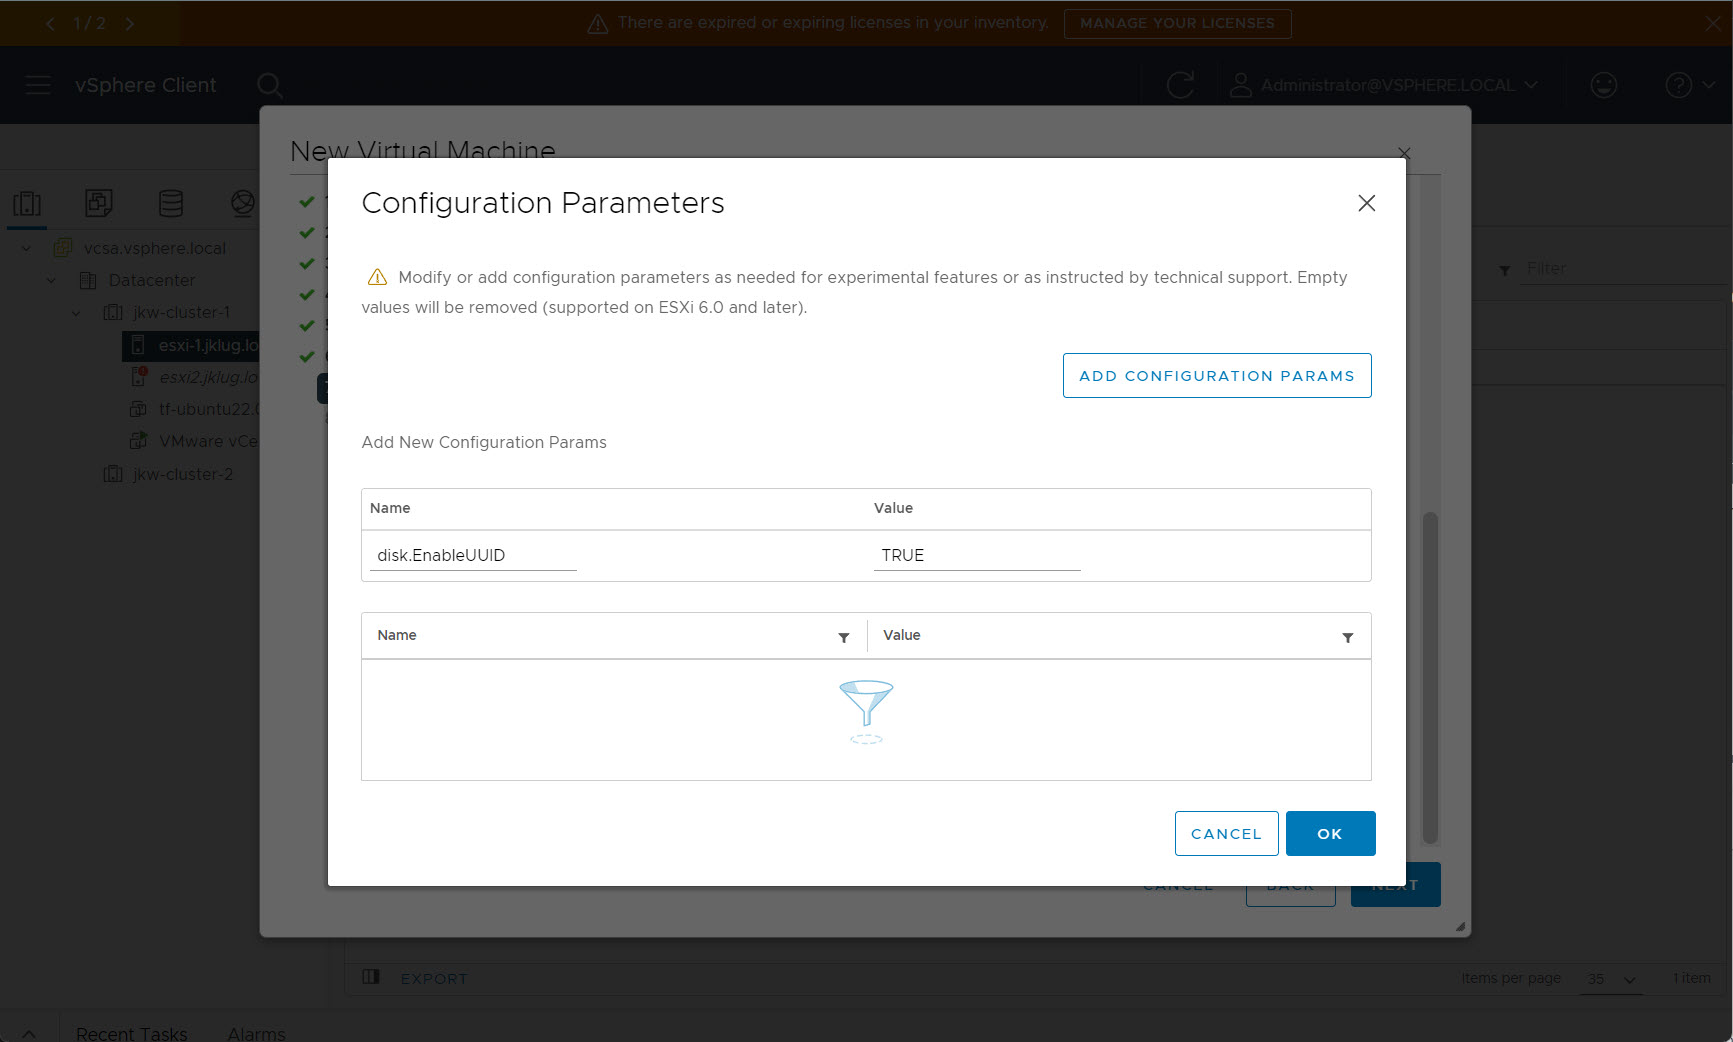The image size is (1733, 1042).
Task: Close the Configuration Parameters dialog
Action: tap(1366, 203)
